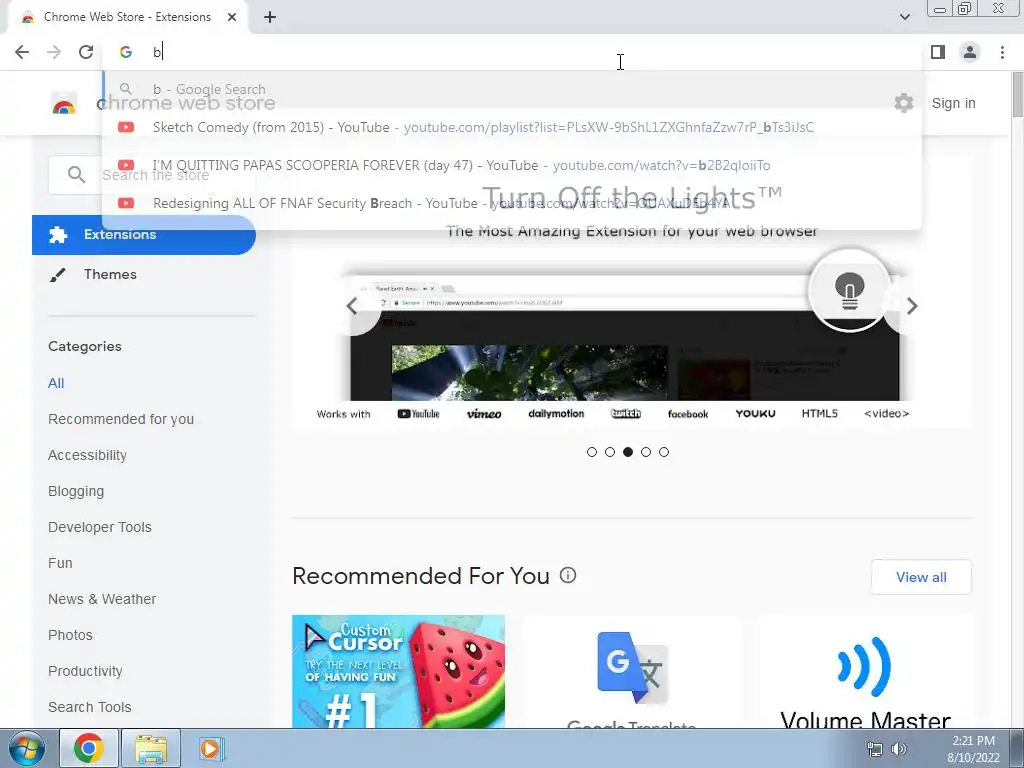Go back with the browser back arrow
The width and height of the screenshot is (1024, 768).
[22, 52]
